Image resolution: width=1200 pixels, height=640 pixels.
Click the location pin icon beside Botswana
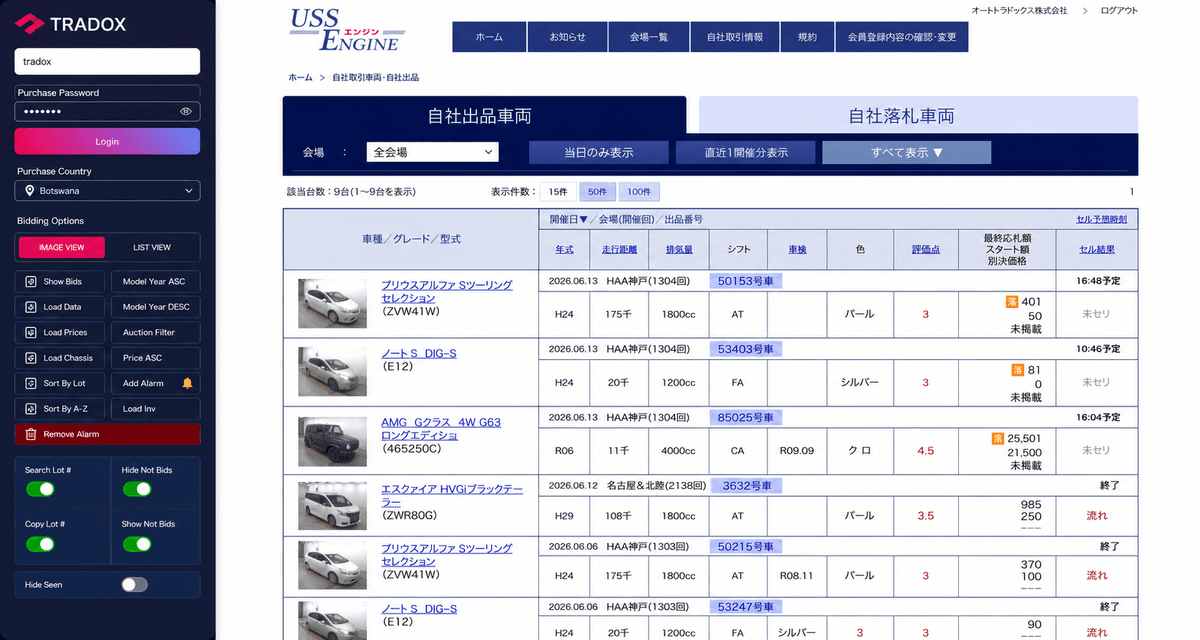click(31, 191)
